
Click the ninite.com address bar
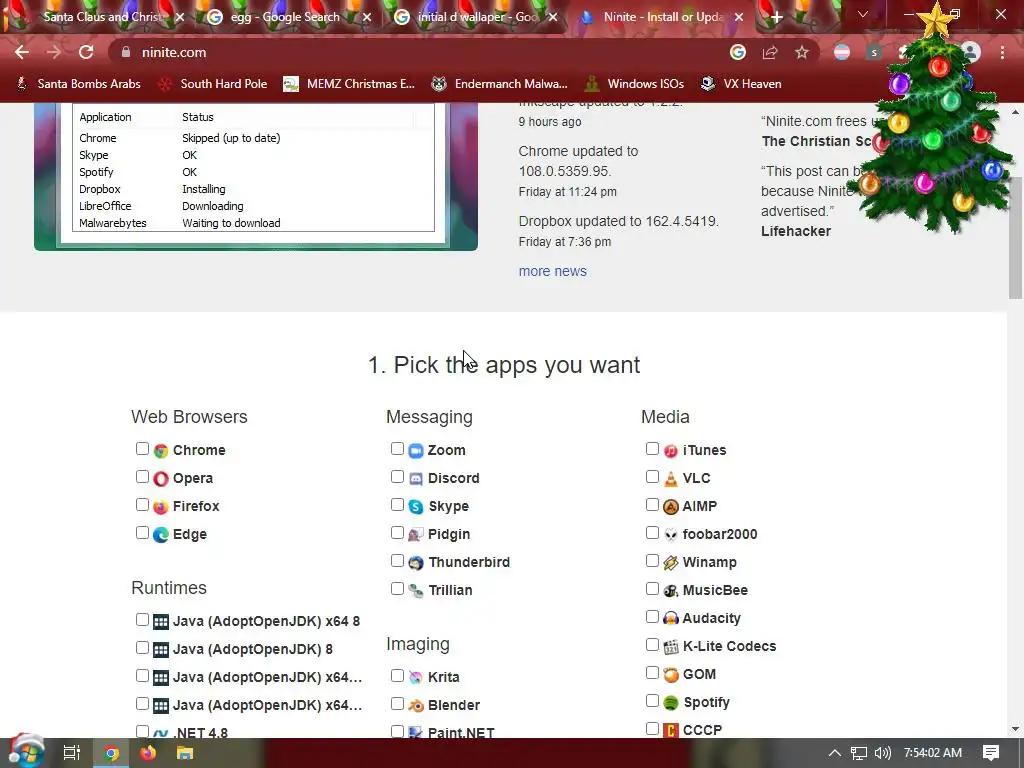(418, 52)
